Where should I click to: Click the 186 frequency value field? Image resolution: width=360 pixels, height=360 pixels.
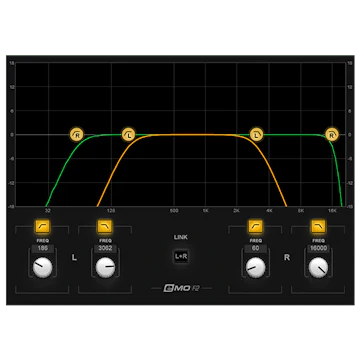point(42,248)
